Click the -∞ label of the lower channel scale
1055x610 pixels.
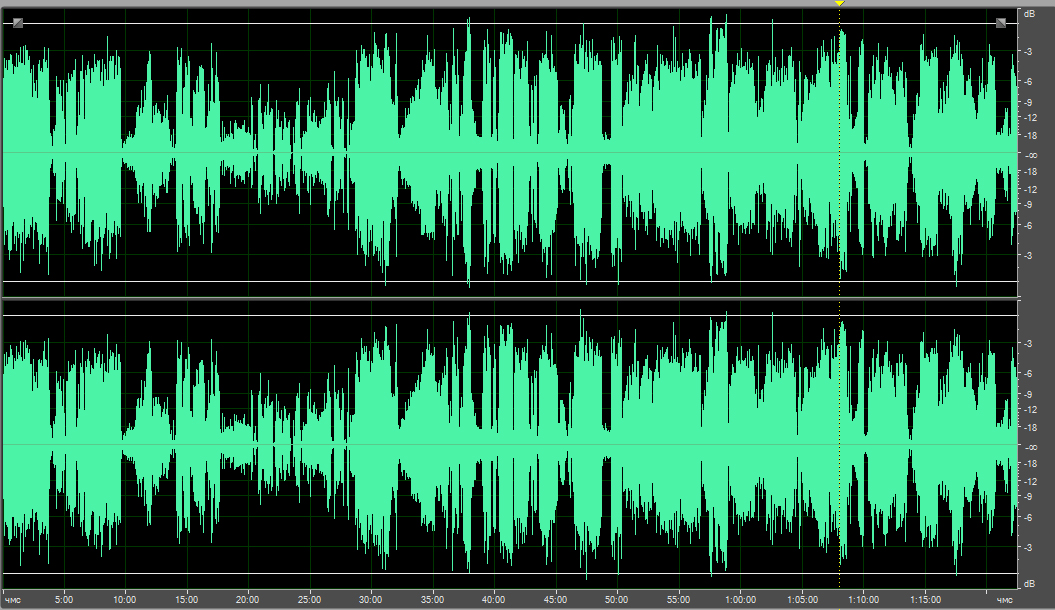click(1031, 447)
